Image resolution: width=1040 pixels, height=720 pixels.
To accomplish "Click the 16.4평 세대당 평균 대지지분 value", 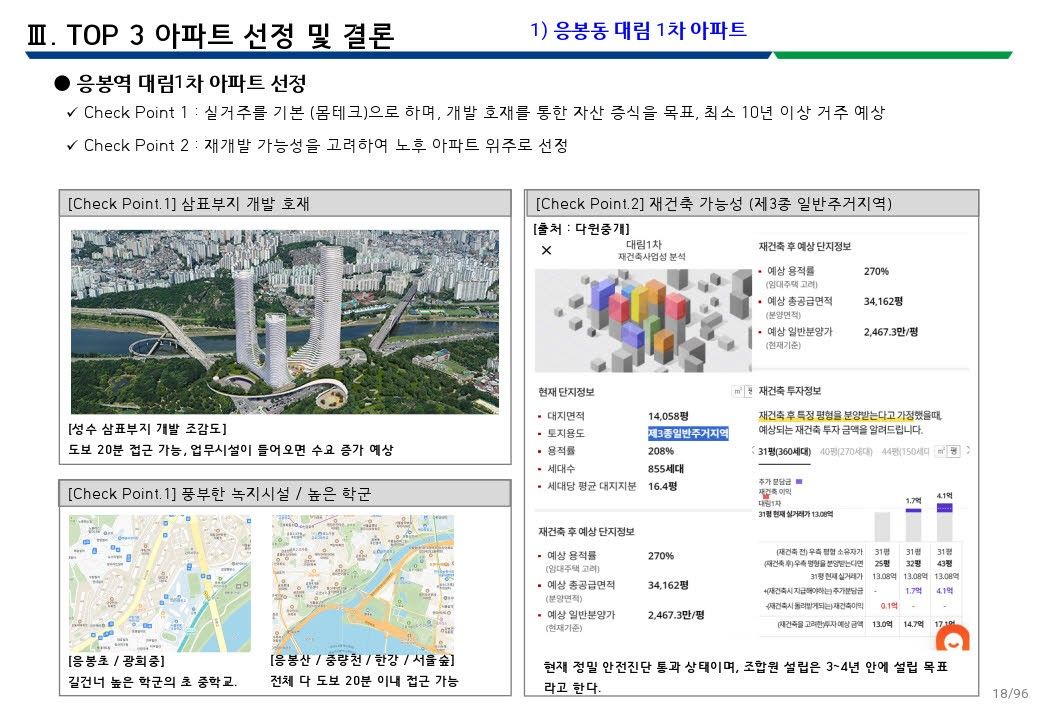I will (663, 486).
